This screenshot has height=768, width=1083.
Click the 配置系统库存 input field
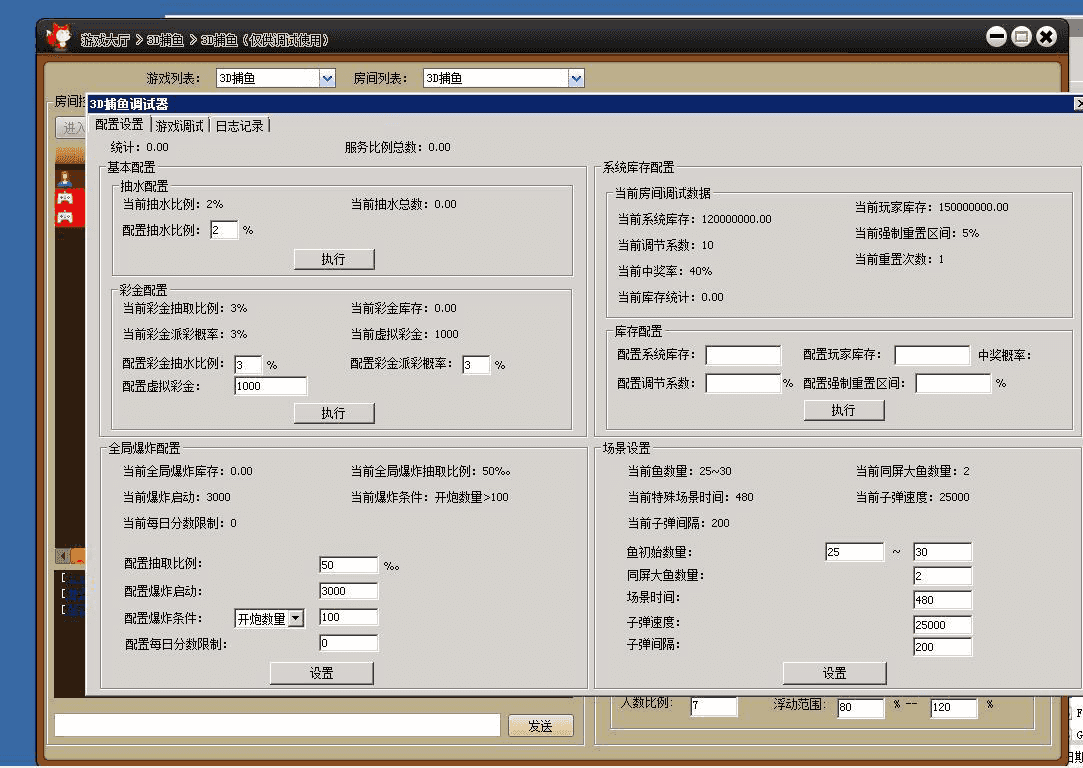tap(743, 356)
